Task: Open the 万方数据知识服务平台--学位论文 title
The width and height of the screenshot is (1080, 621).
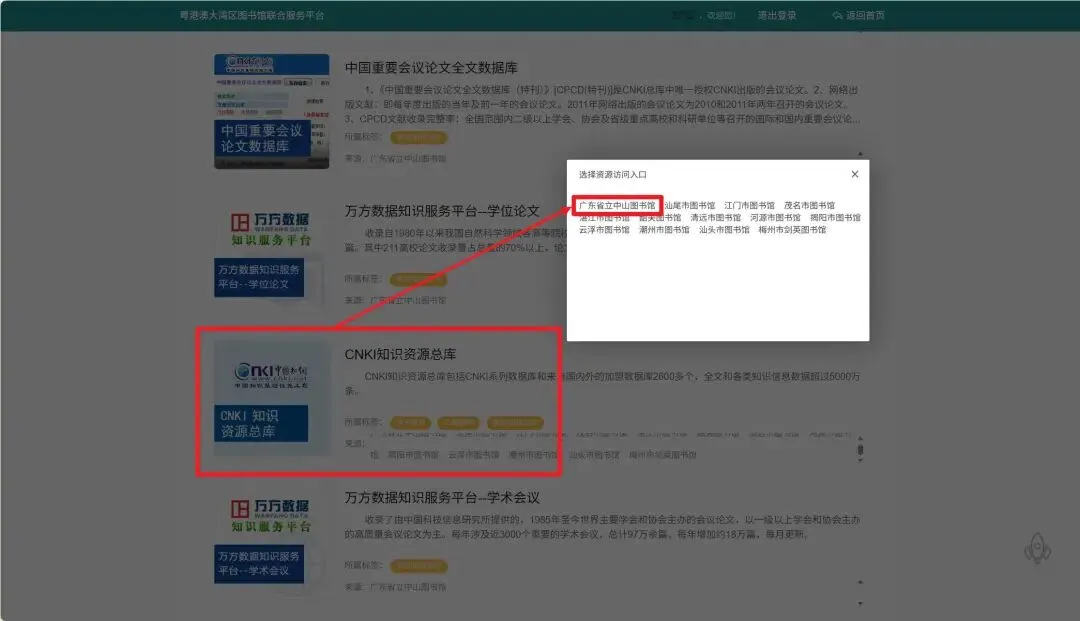Action: pos(442,211)
